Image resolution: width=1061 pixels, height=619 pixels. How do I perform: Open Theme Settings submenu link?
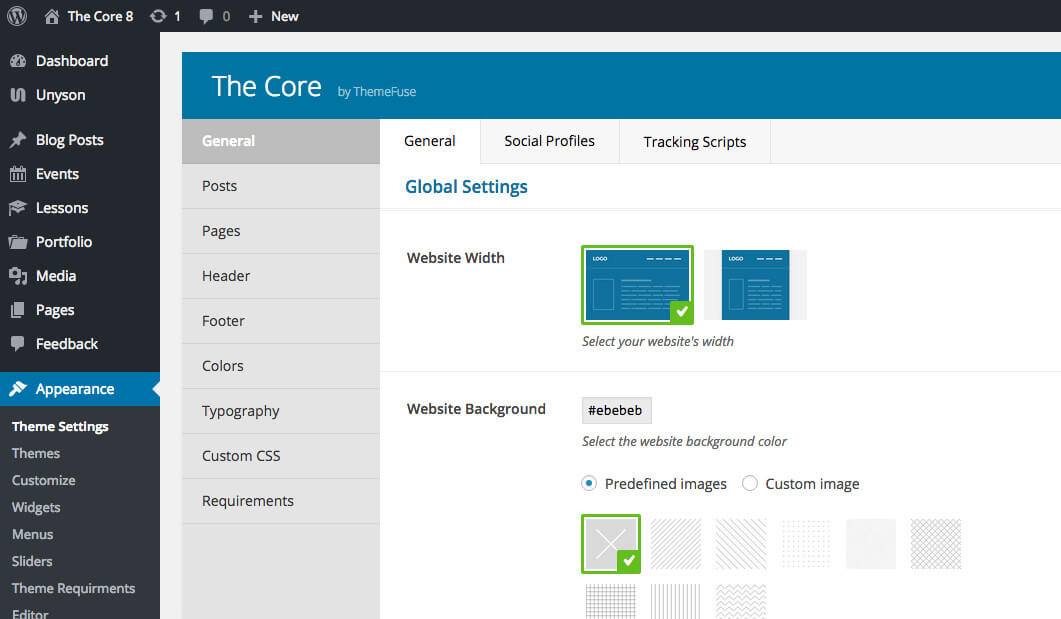60,426
